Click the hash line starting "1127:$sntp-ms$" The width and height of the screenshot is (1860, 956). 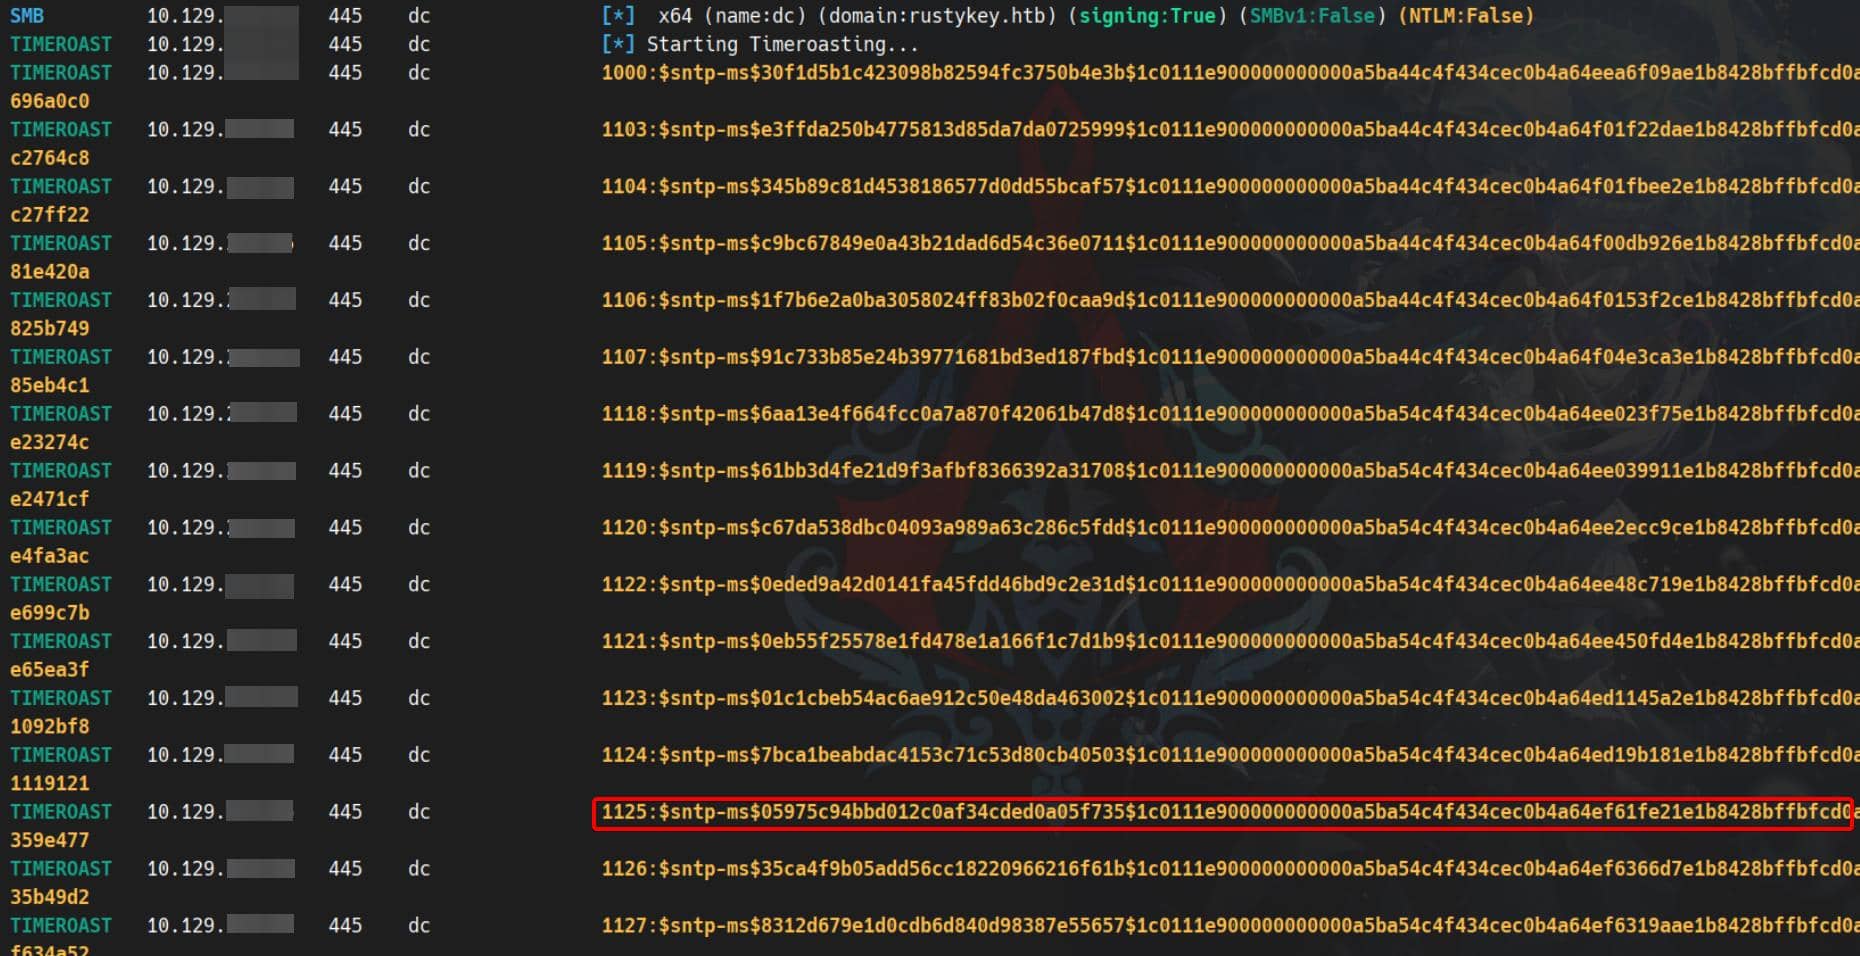1230,926
